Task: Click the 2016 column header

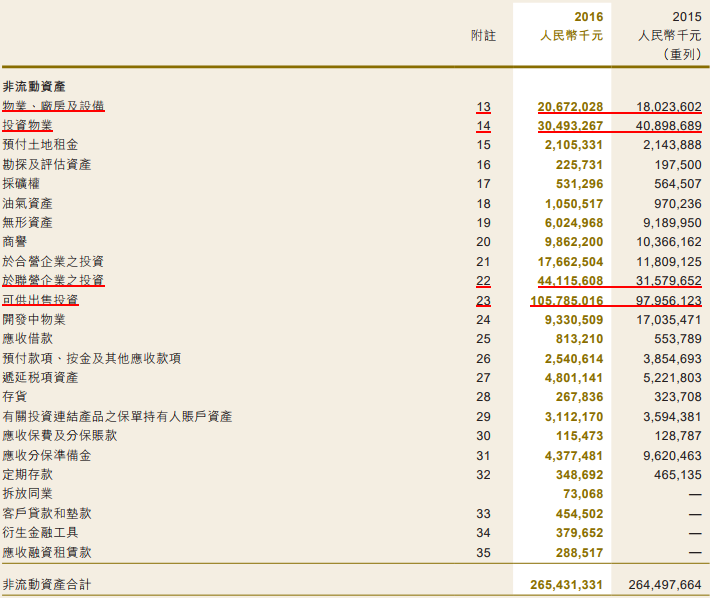Action: pyautogui.click(x=589, y=17)
